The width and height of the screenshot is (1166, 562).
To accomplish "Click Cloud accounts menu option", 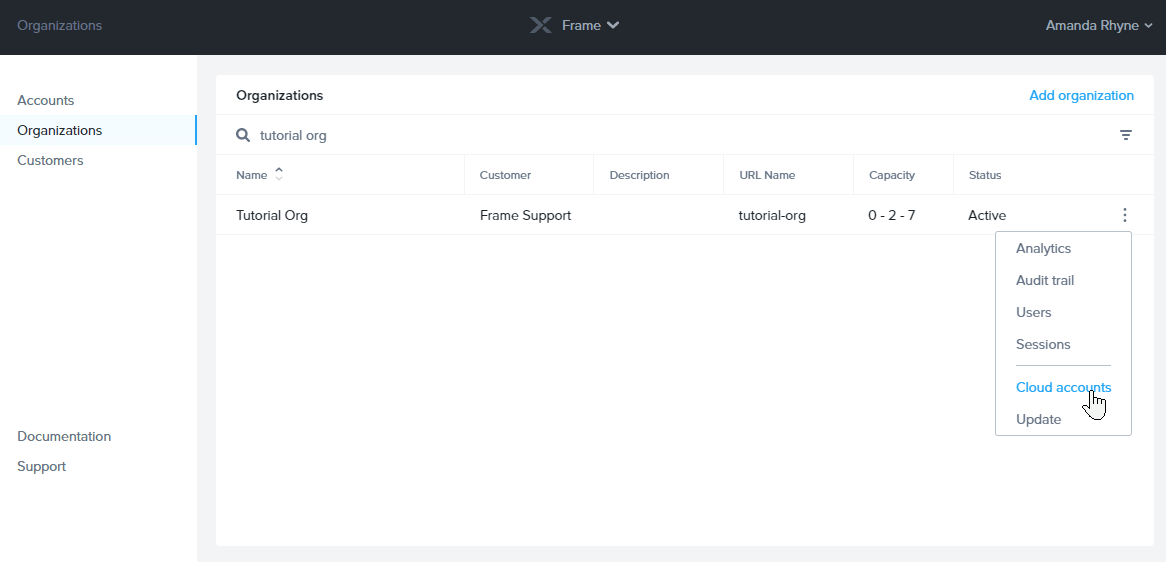I will pyautogui.click(x=1063, y=387).
